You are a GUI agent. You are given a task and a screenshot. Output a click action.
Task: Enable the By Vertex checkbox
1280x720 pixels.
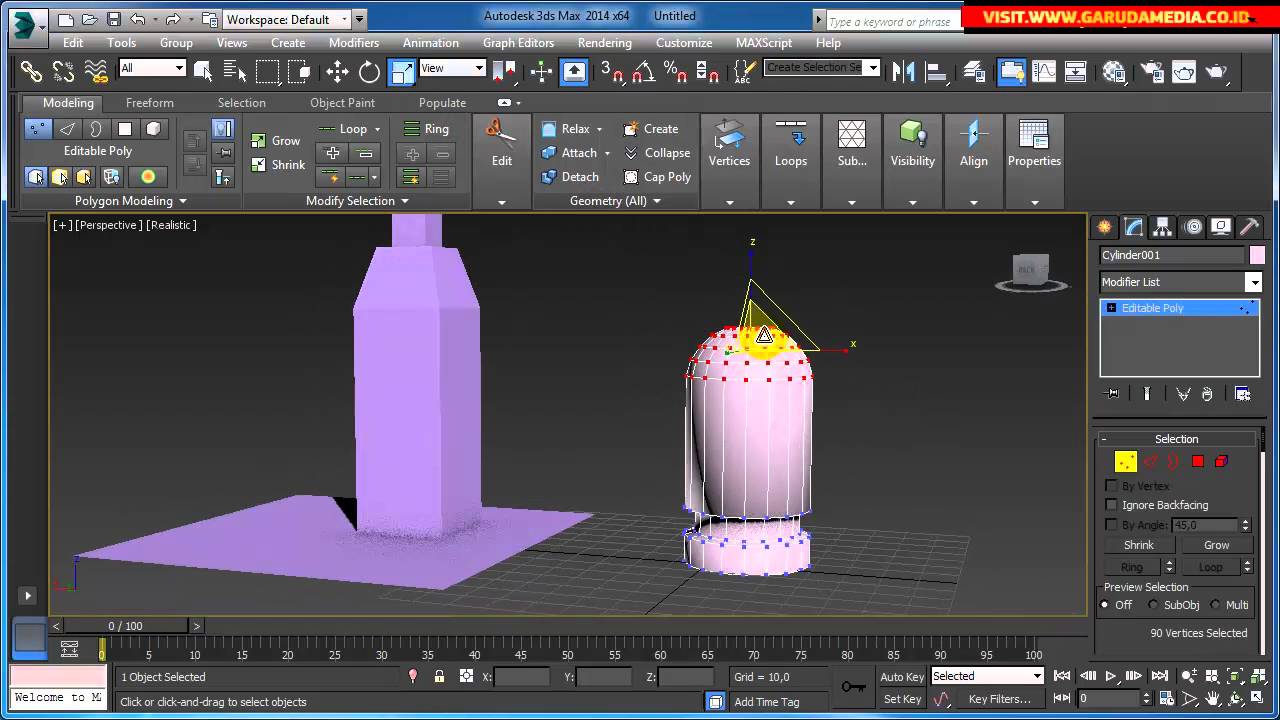point(1111,485)
